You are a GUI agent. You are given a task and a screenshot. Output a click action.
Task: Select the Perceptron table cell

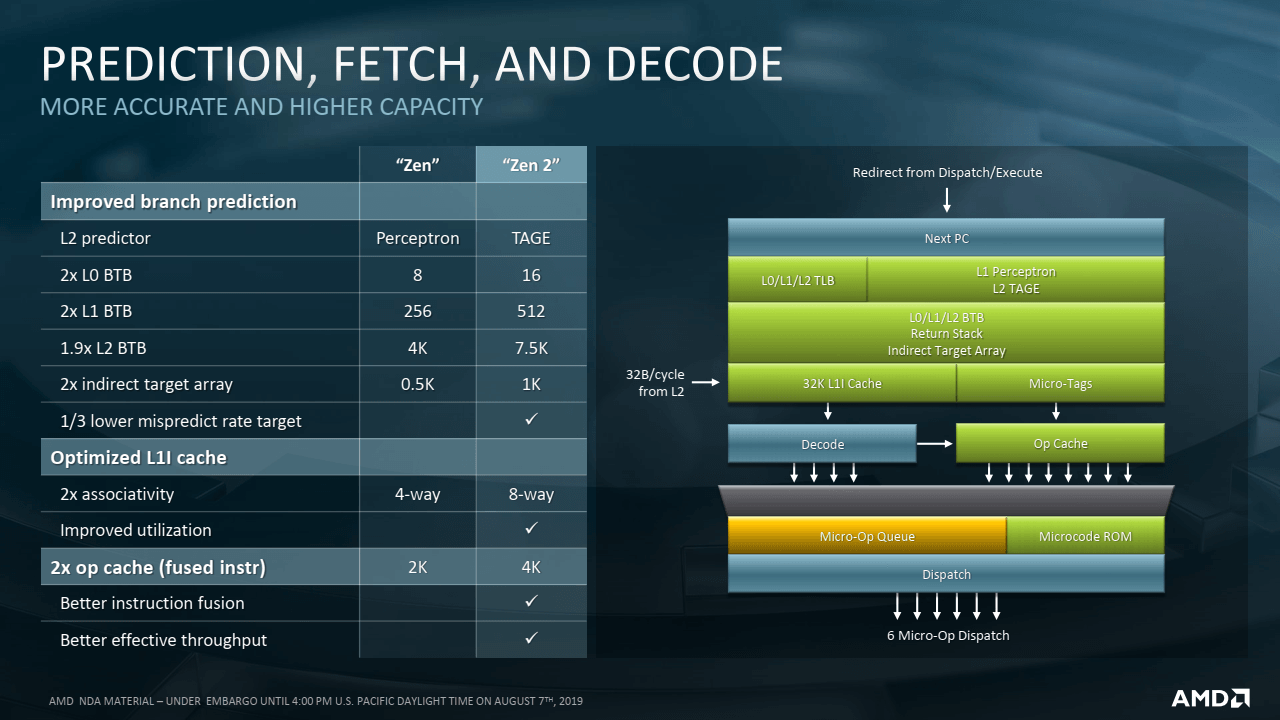coord(418,238)
